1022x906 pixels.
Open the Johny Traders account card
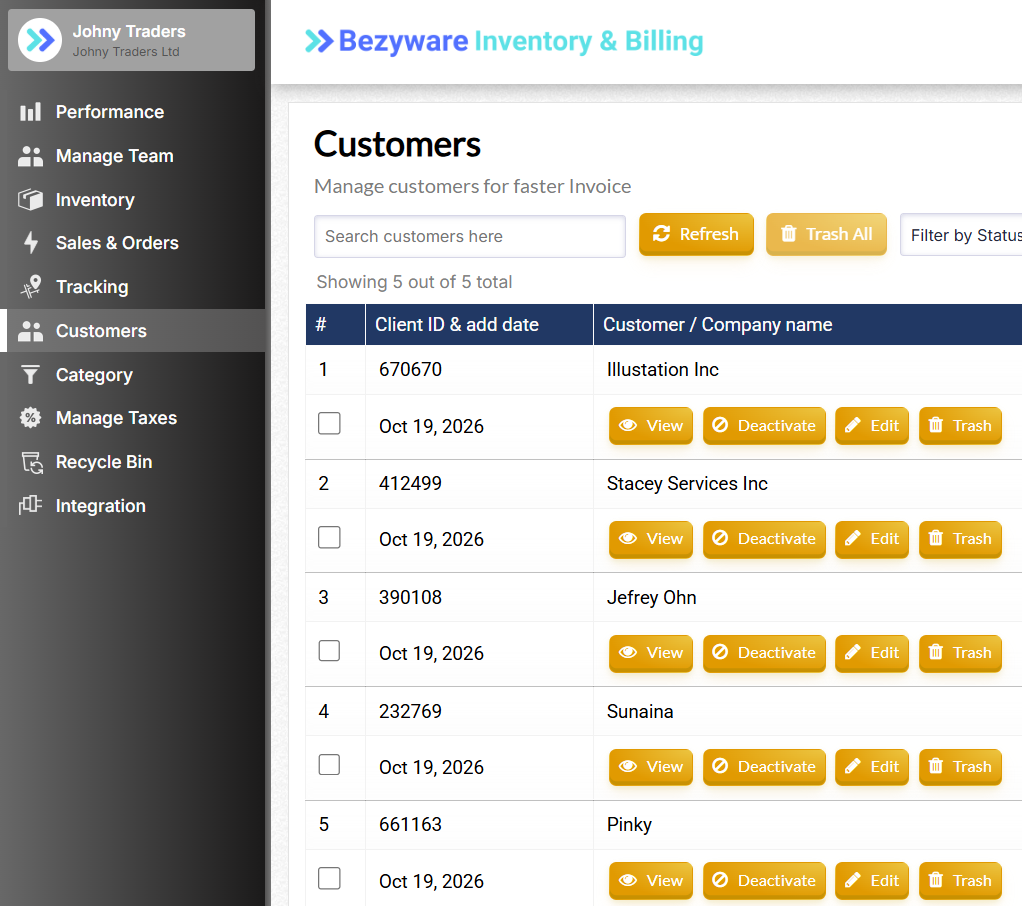[131, 40]
